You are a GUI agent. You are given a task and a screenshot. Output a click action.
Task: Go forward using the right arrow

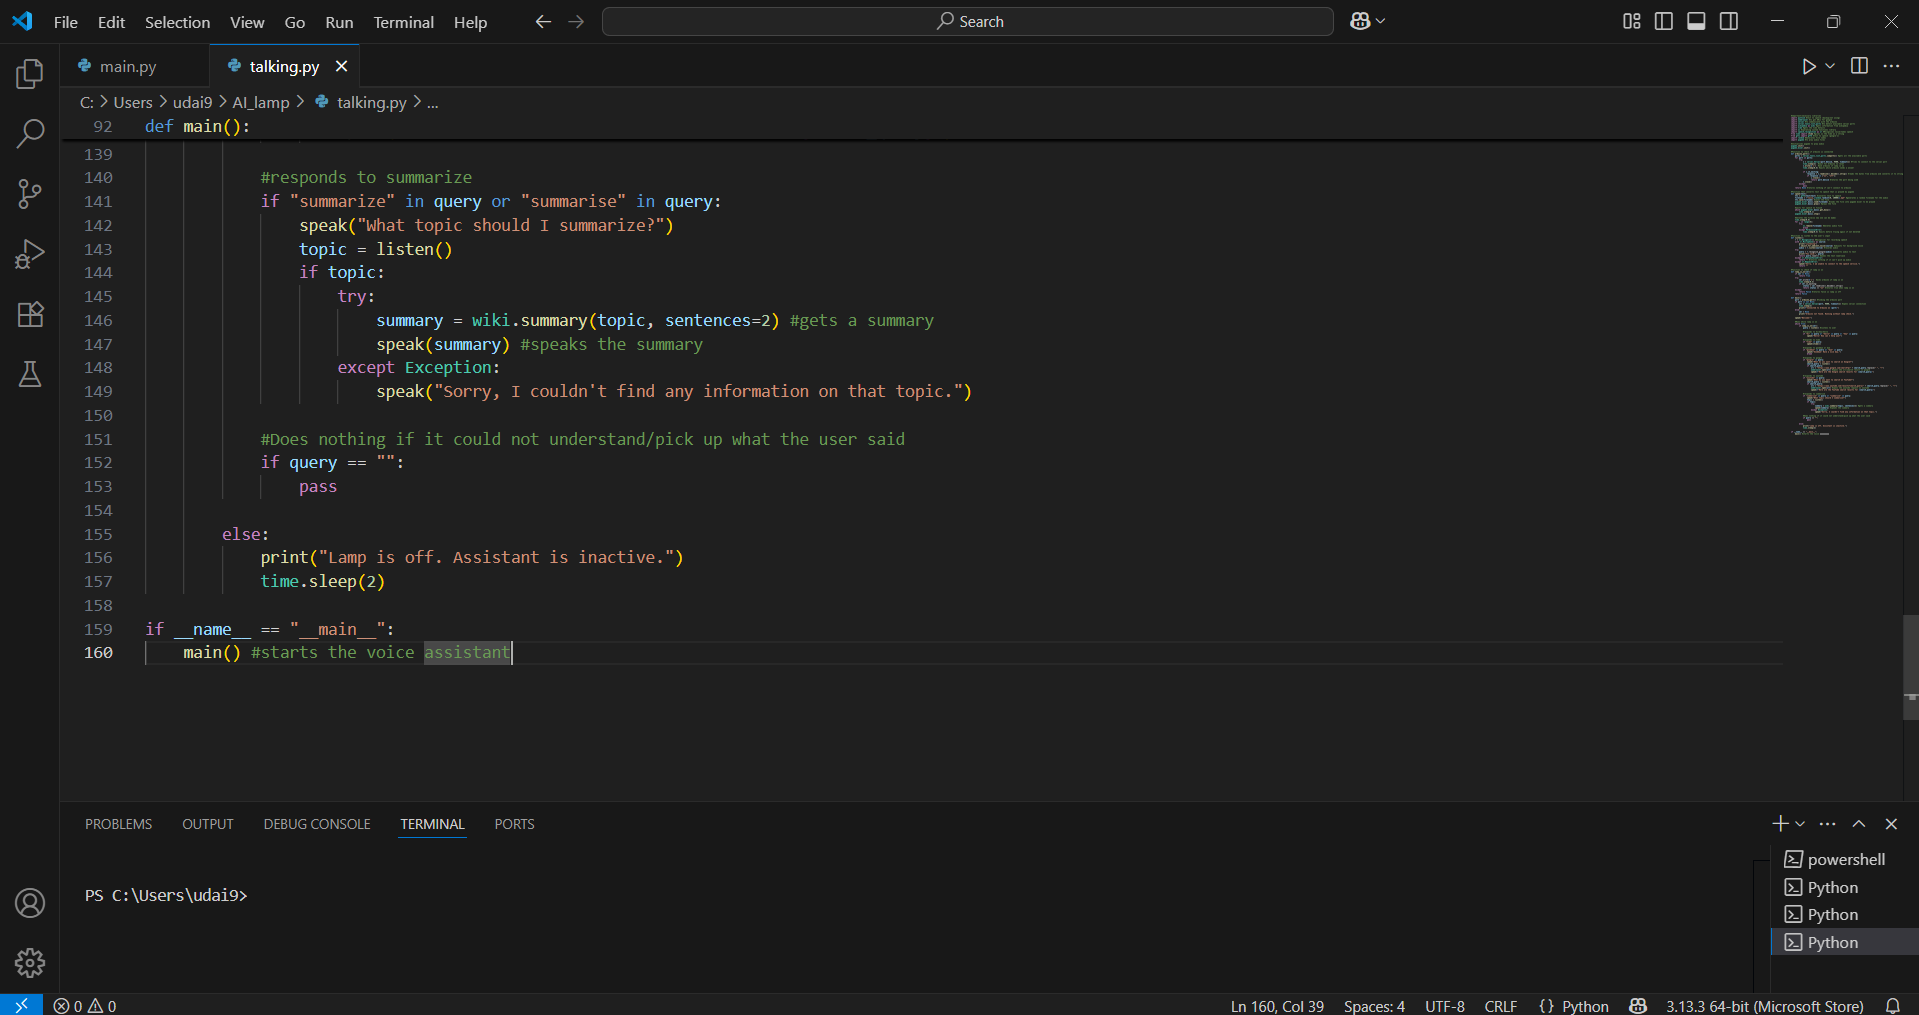click(x=576, y=21)
